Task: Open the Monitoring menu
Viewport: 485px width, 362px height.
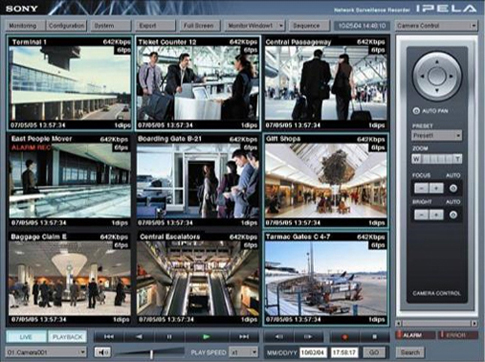Action: point(25,25)
